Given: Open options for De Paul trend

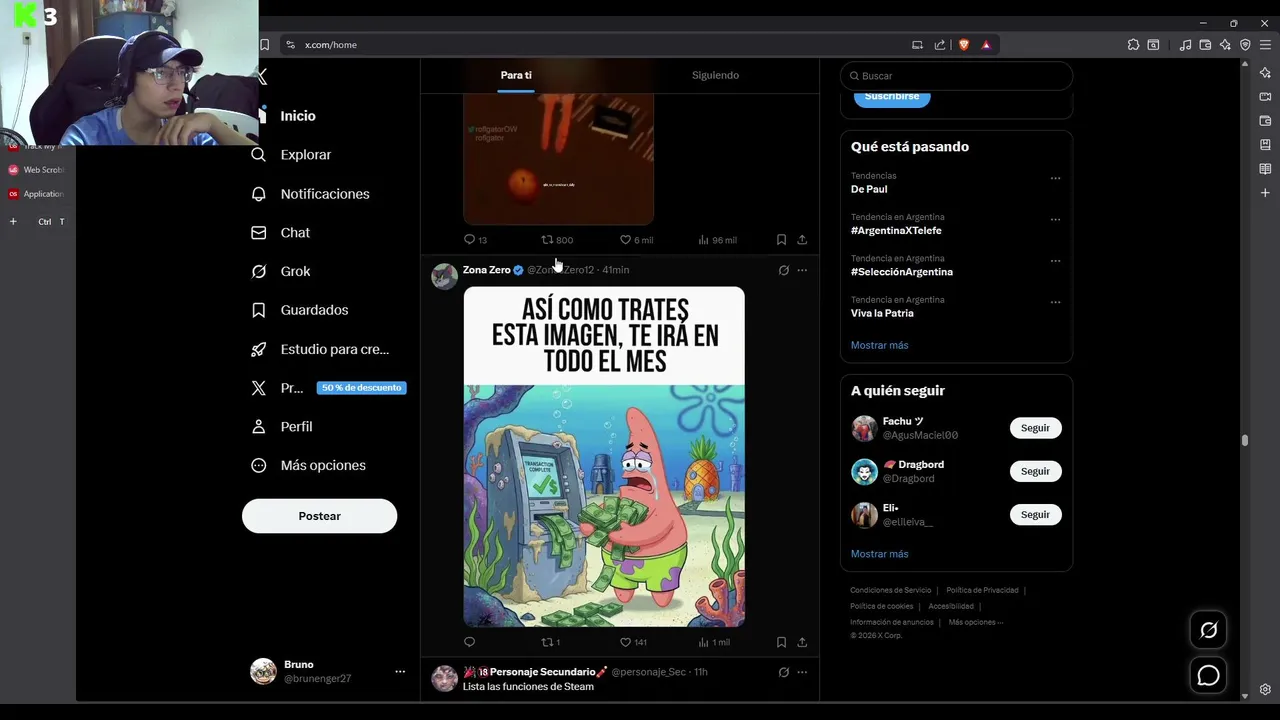Looking at the screenshot, I should pyautogui.click(x=1055, y=178).
